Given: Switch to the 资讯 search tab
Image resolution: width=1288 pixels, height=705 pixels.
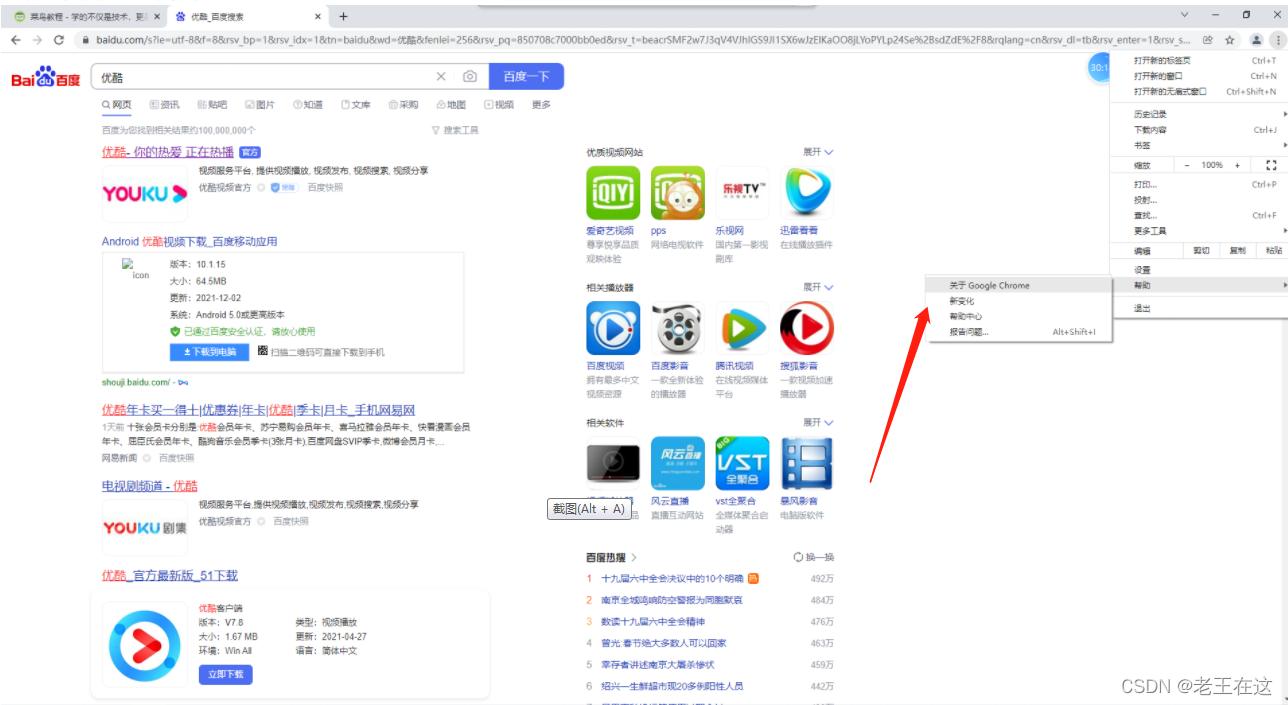Looking at the screenshot, I should (x=164, y=104).
